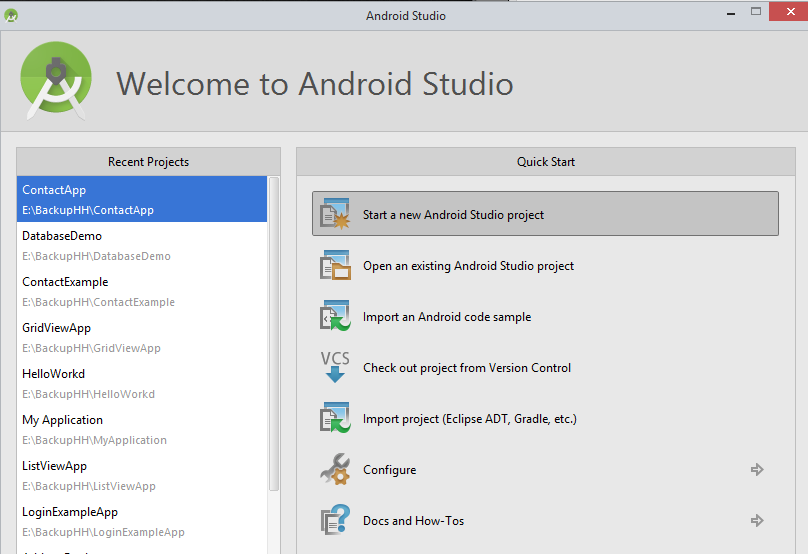Click the import Eclipse/Gradle project icon

[x=335, y=418]
